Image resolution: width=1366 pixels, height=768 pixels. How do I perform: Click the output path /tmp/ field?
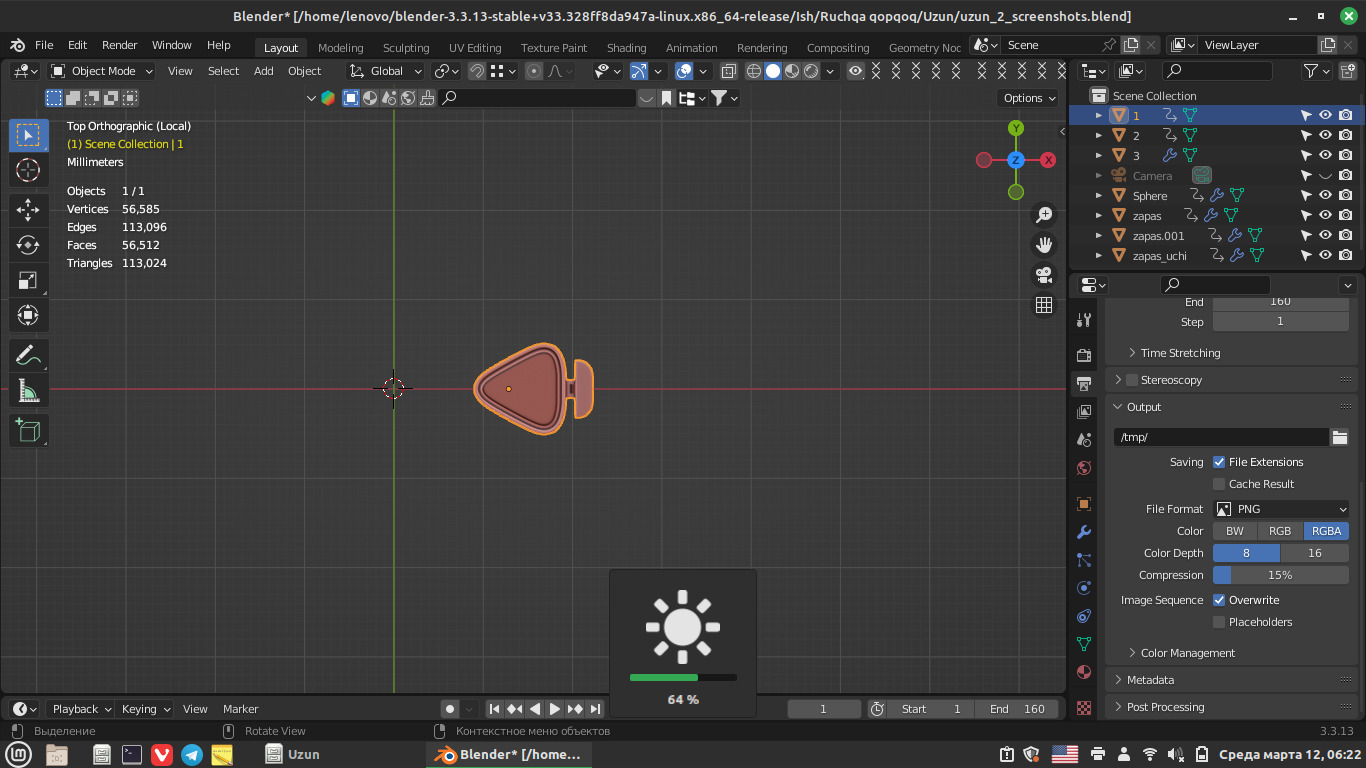(x=1221, y=437)
